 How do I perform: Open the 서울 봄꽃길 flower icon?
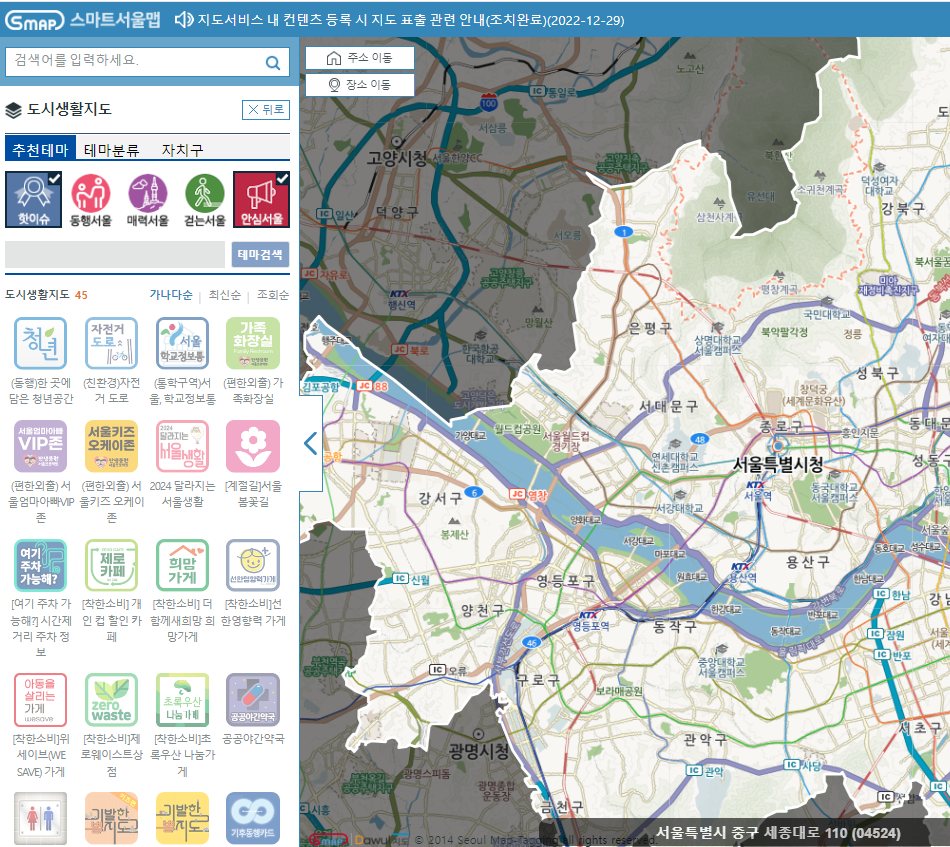pos(253,447)
